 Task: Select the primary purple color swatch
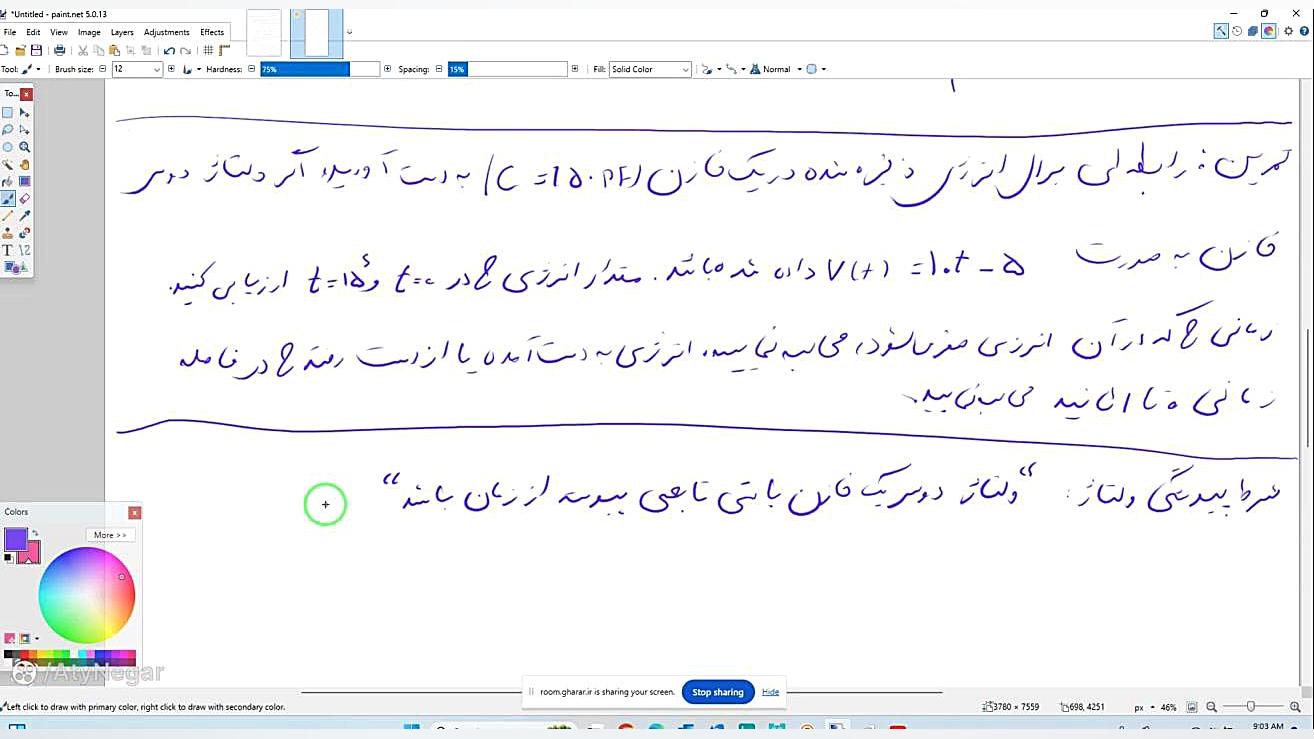15,539
